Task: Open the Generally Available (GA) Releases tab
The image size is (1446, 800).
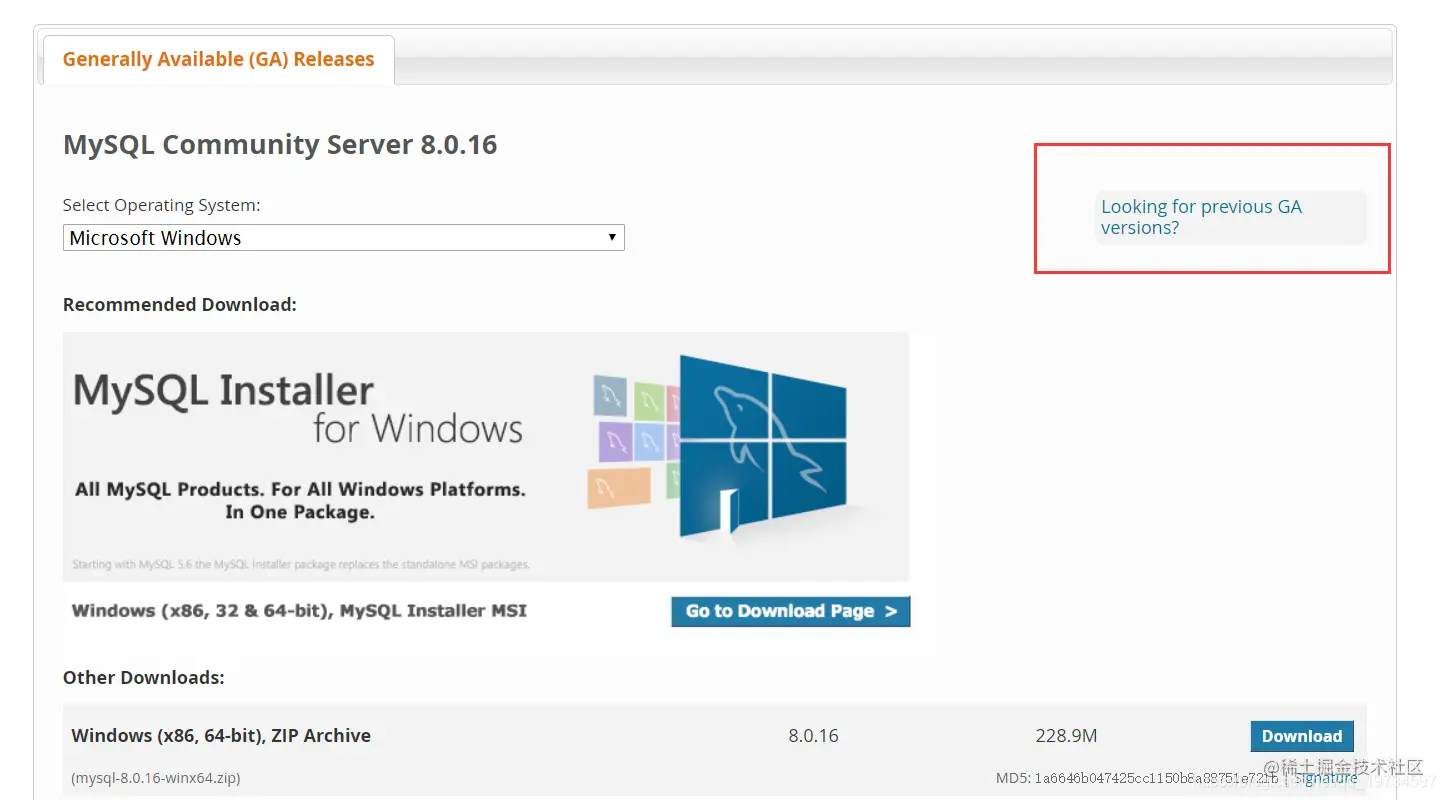Action: pos(218,59)
